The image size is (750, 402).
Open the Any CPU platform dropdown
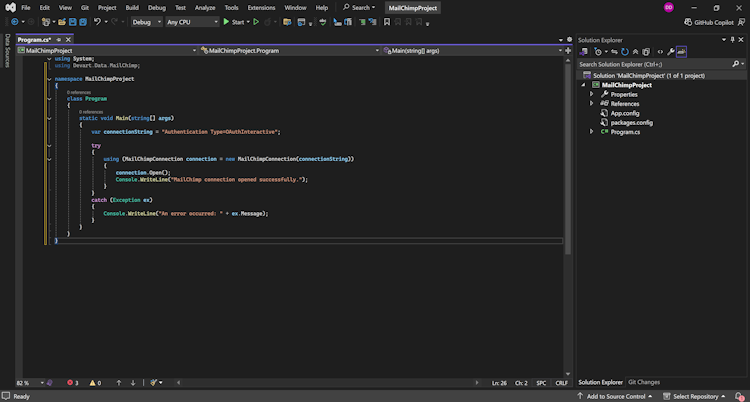(x=192, y=21)
